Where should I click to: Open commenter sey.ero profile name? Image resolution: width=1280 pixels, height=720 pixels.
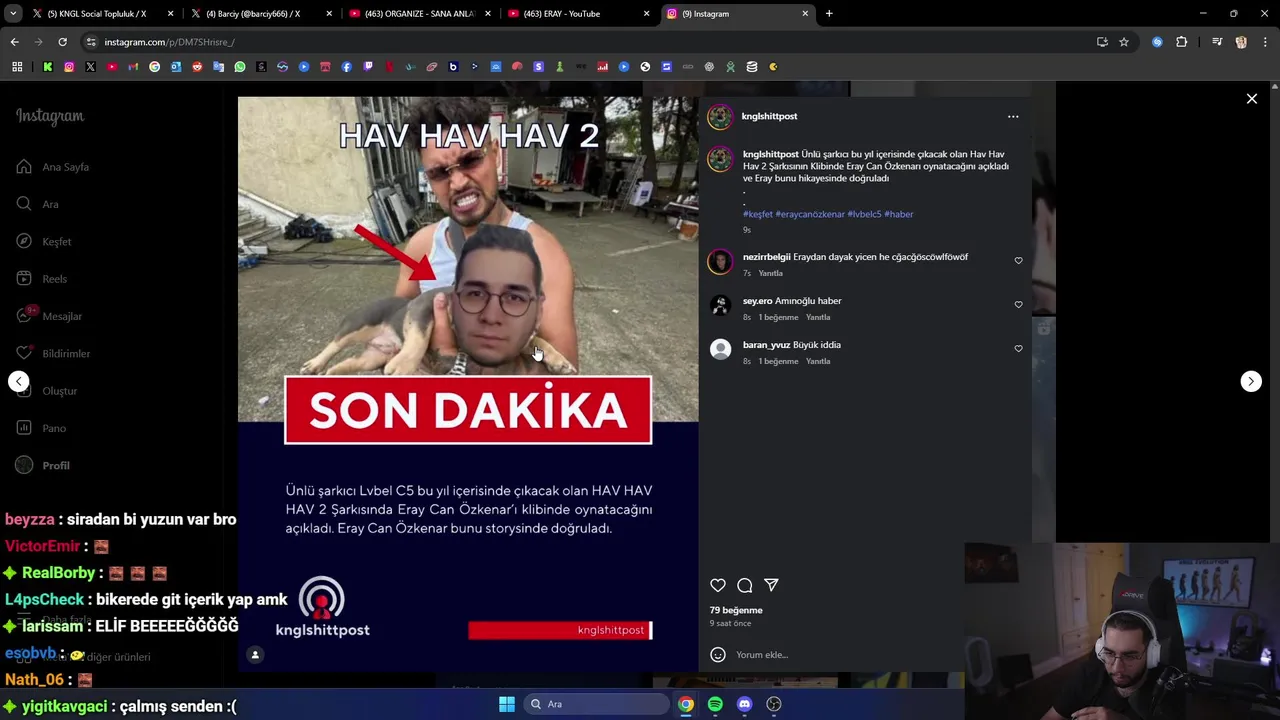point(757,301)
